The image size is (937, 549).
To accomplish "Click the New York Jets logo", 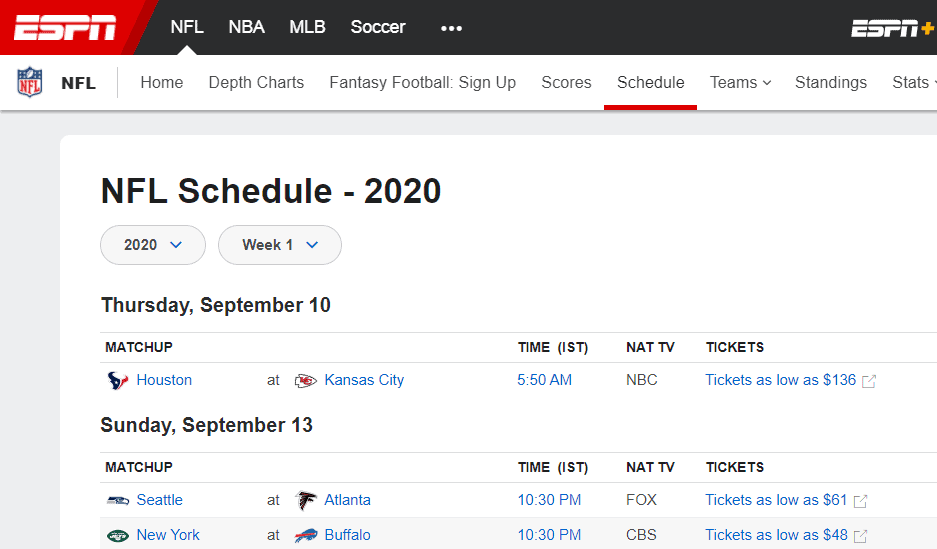I will click(x=118, y=535).
